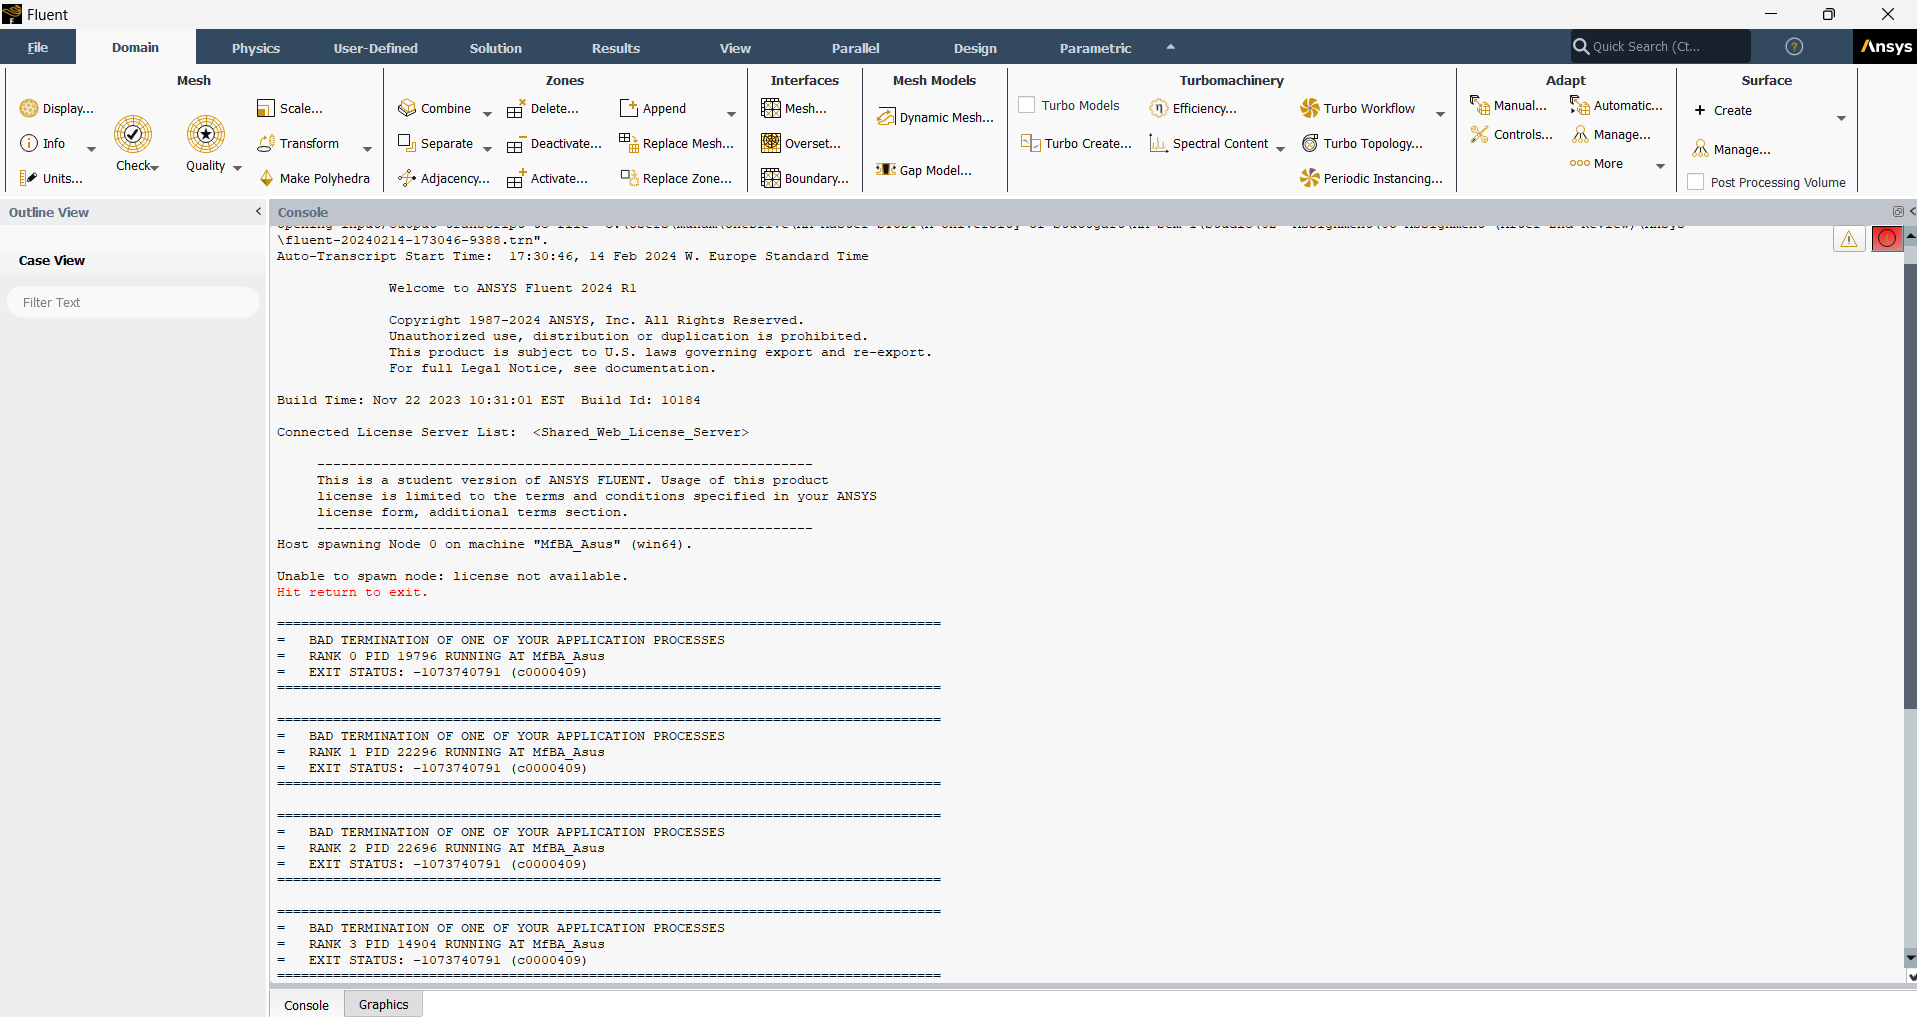The image size is (1917, 1017).
Task: Click the Append zones tool
Action: tap(653, 108)
